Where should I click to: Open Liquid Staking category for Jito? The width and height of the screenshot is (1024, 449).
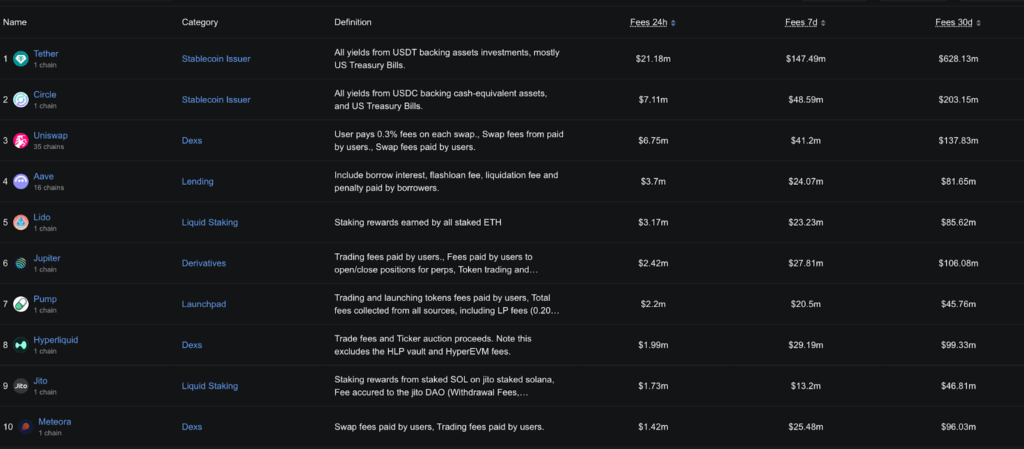coord(210,386)
